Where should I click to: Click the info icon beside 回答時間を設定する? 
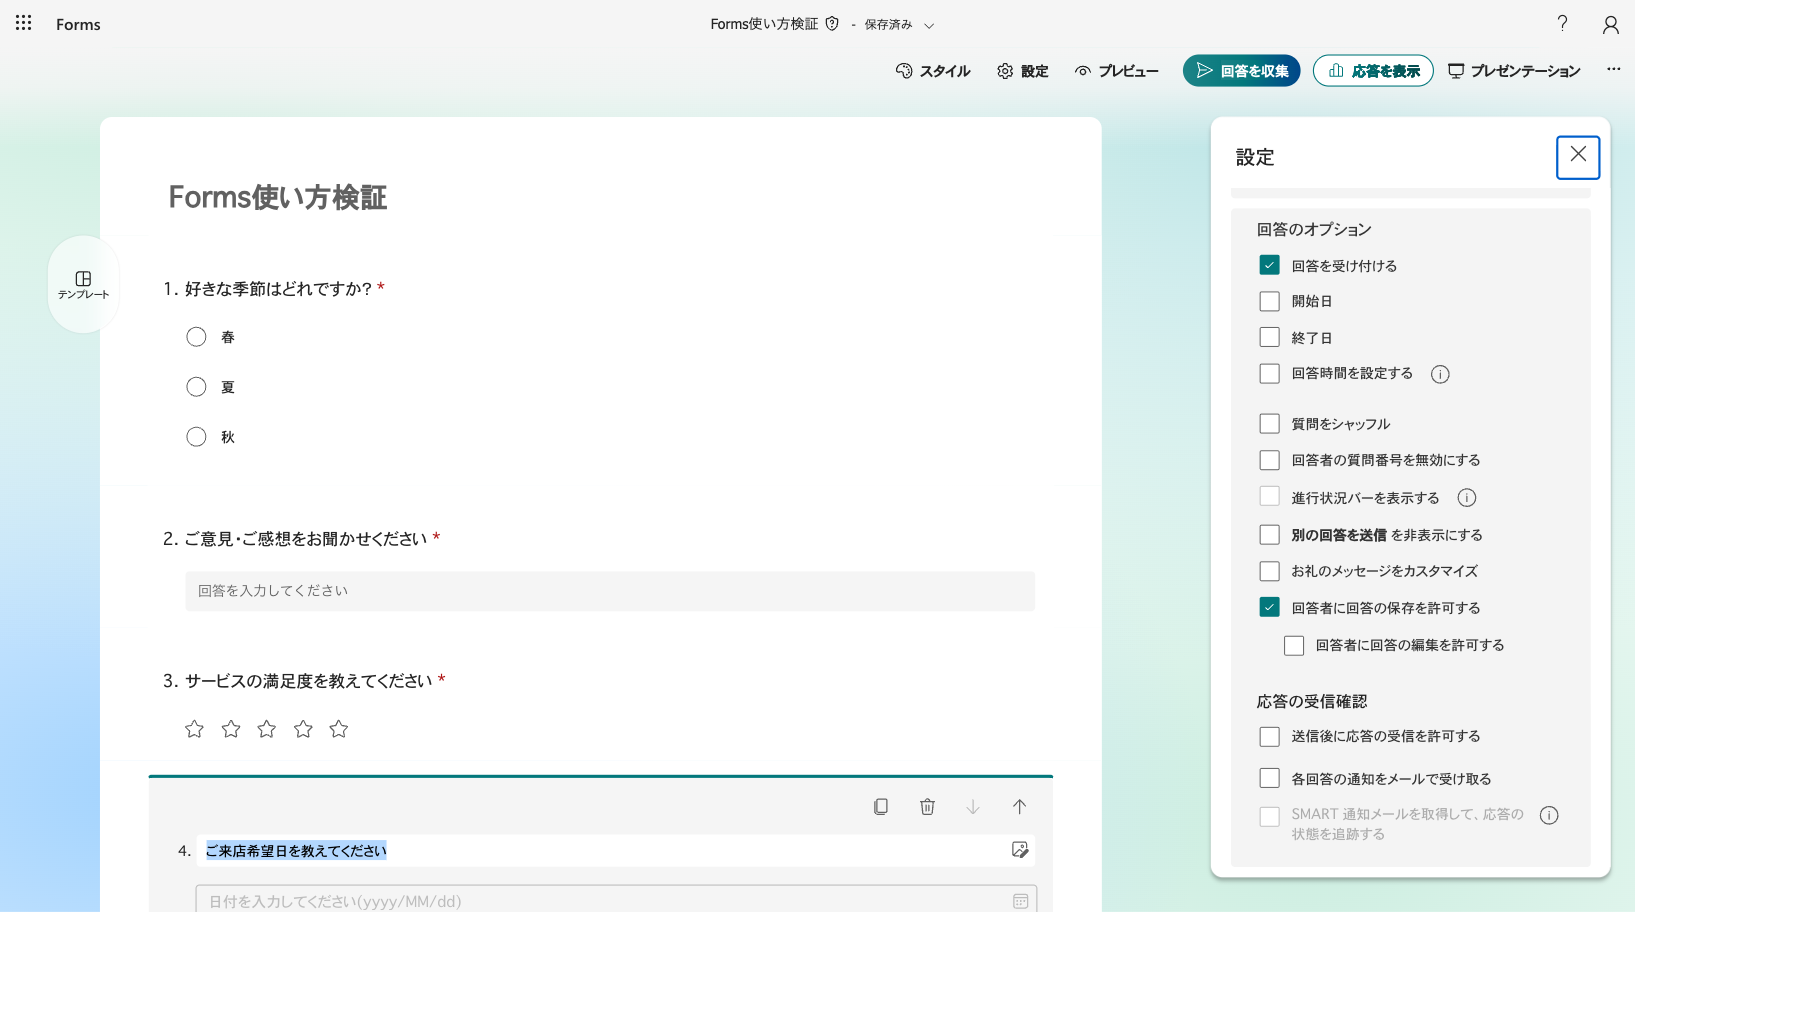(x=1440, y=374)
